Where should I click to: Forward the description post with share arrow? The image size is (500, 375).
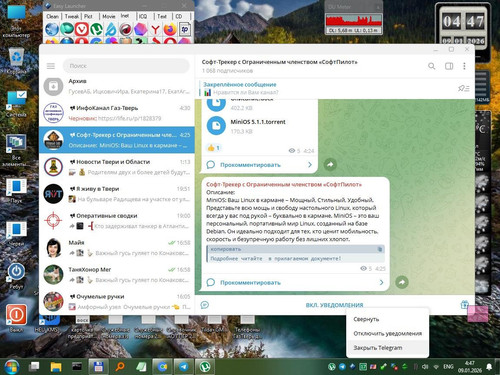402,282
